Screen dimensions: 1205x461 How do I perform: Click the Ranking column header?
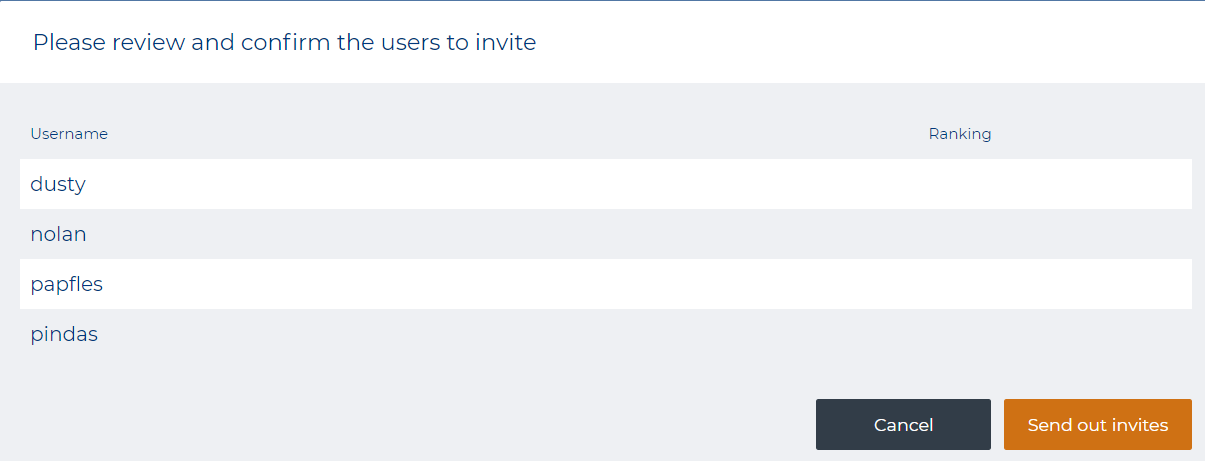(x=959, y=134)
